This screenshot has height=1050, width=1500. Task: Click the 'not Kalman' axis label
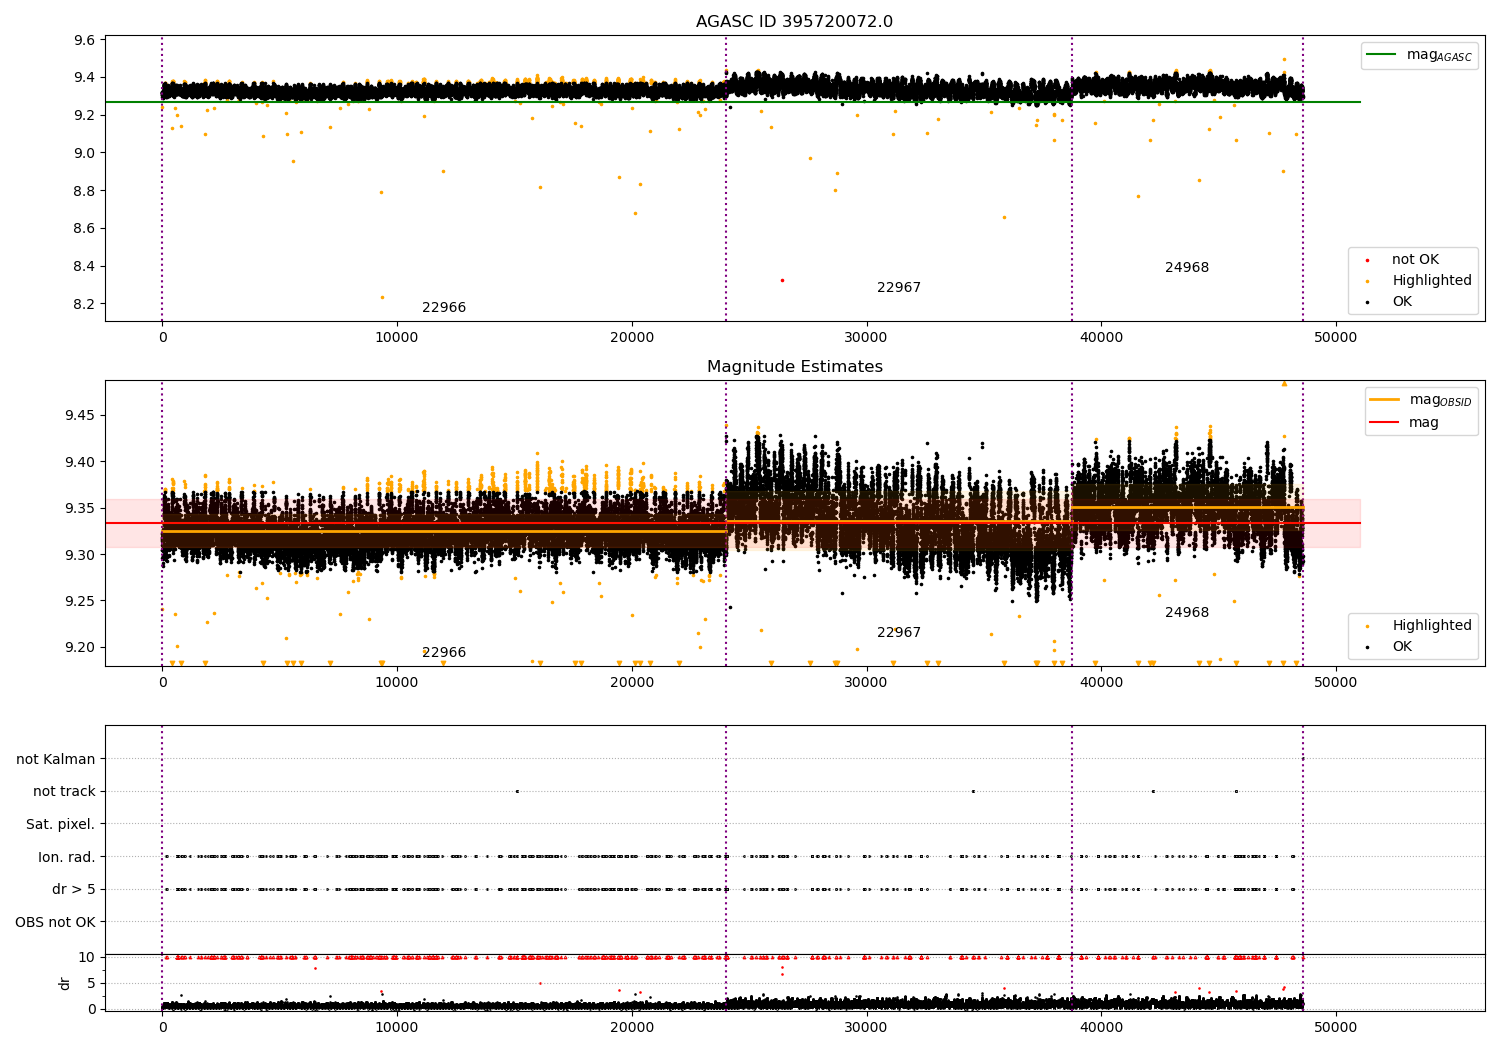56,759
